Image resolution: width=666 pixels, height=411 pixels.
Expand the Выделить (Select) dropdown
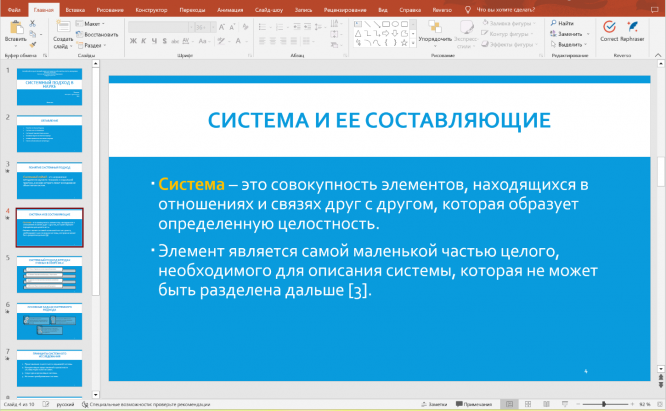570,45
